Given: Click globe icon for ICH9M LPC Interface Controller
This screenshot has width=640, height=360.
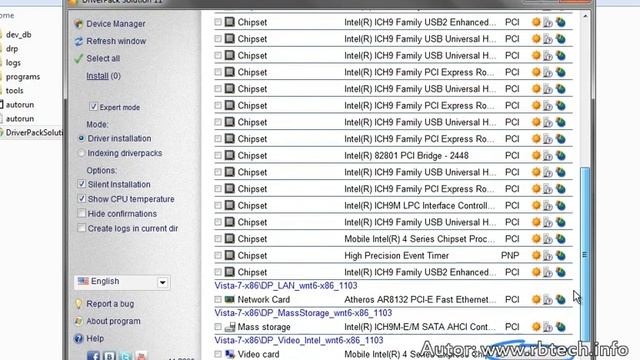Looking at the screenshot, I should click(x=561, y=205).
